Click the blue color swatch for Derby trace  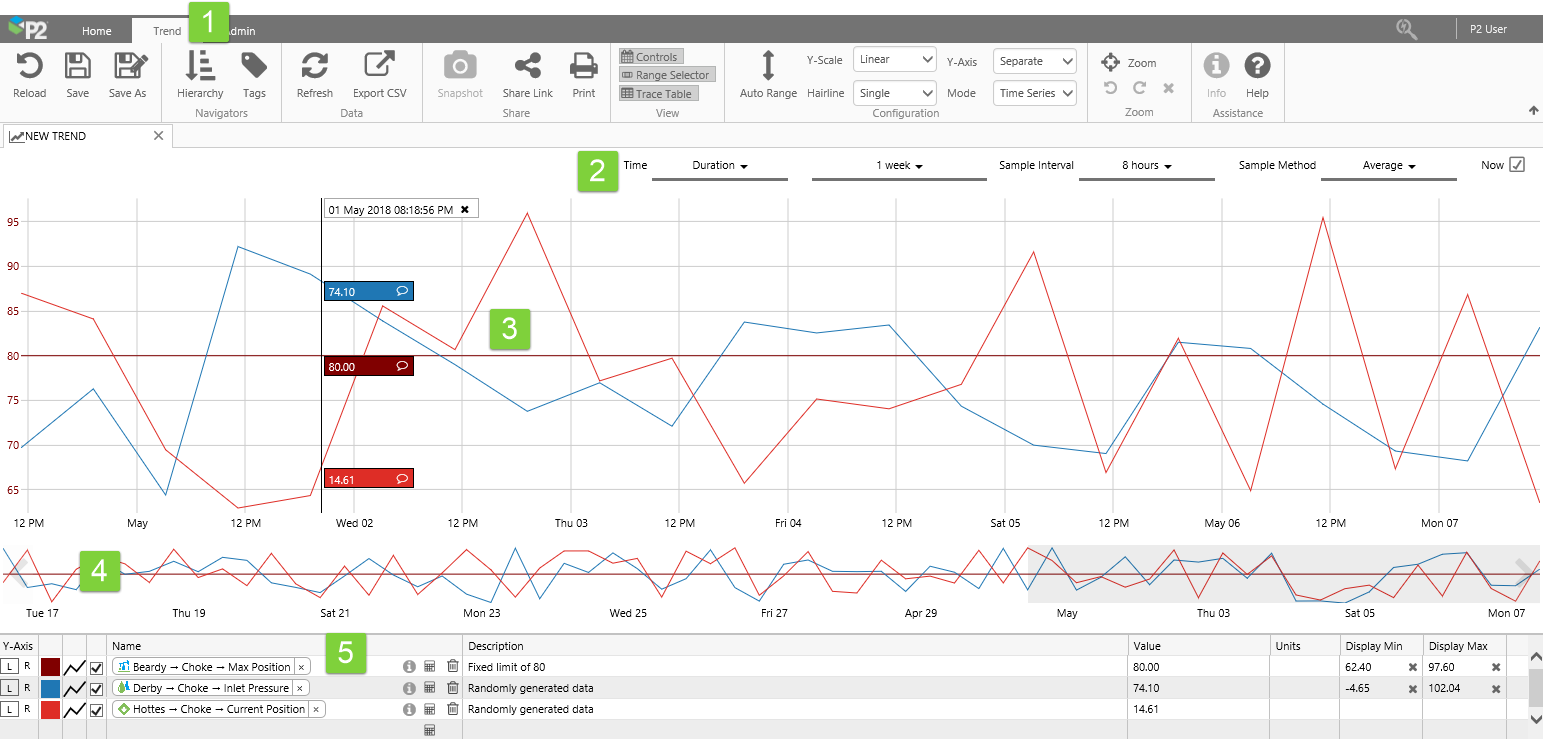coord(50,688)
